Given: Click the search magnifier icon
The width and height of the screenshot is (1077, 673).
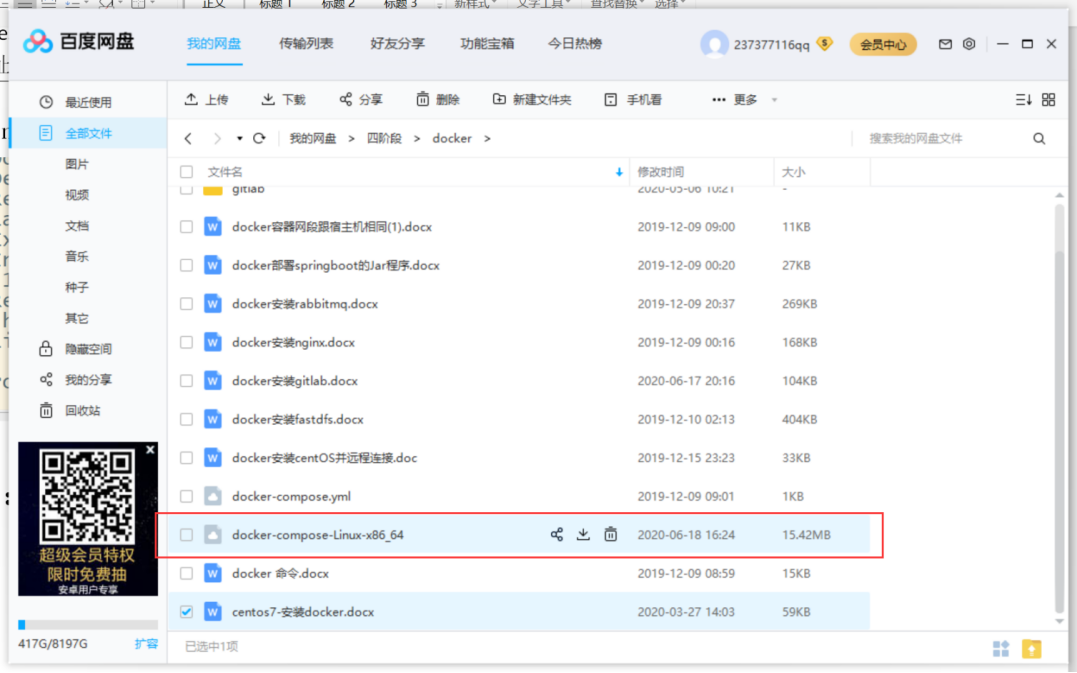Looking at the screenshot, I should tap(1039, 139).
